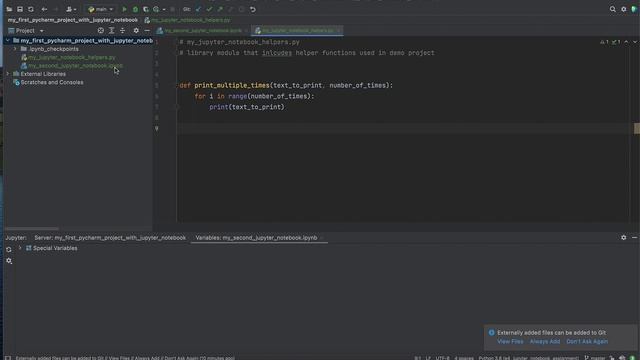640x360 pixels.
Task: Collapse all nodes in Project panel
Action: click(122, 31)
